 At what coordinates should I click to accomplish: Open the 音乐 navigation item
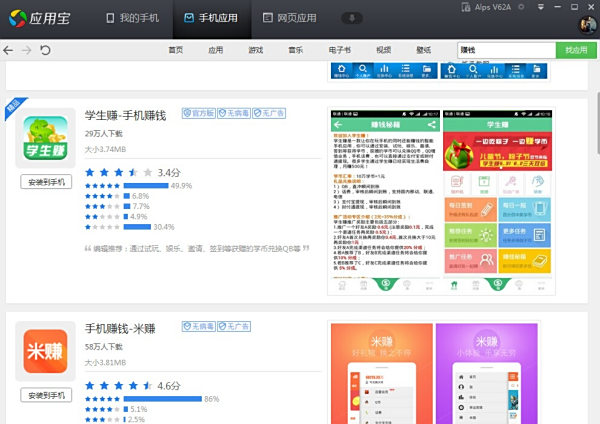(295, 50)
